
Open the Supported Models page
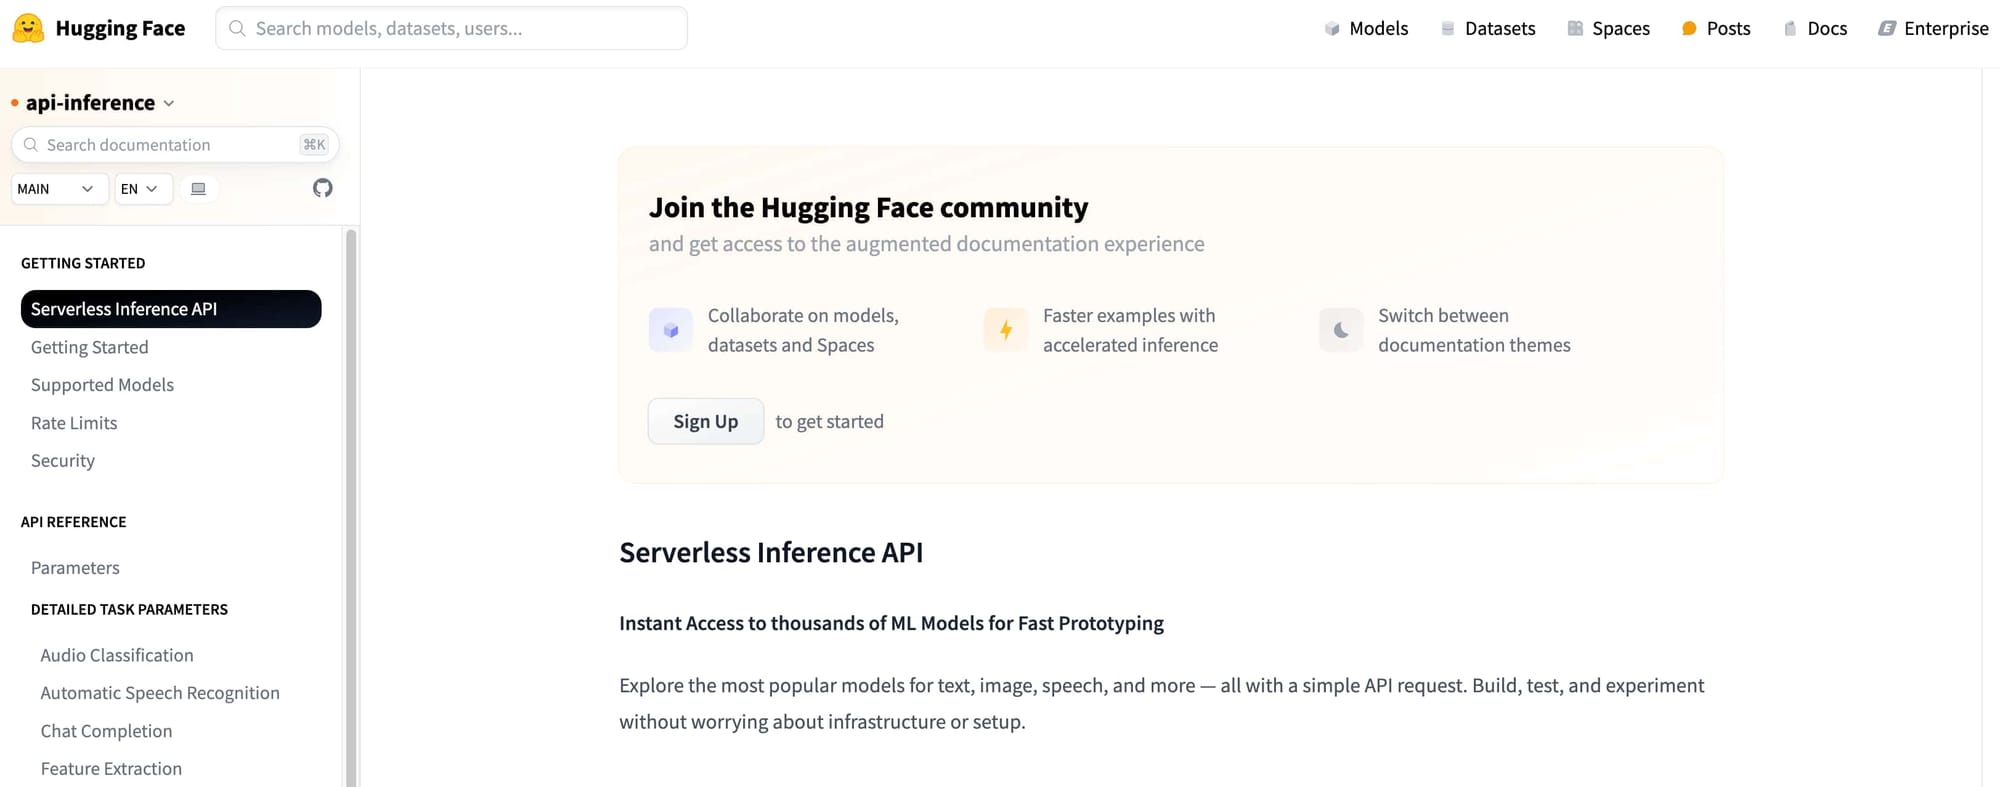(x=102, y=385)
